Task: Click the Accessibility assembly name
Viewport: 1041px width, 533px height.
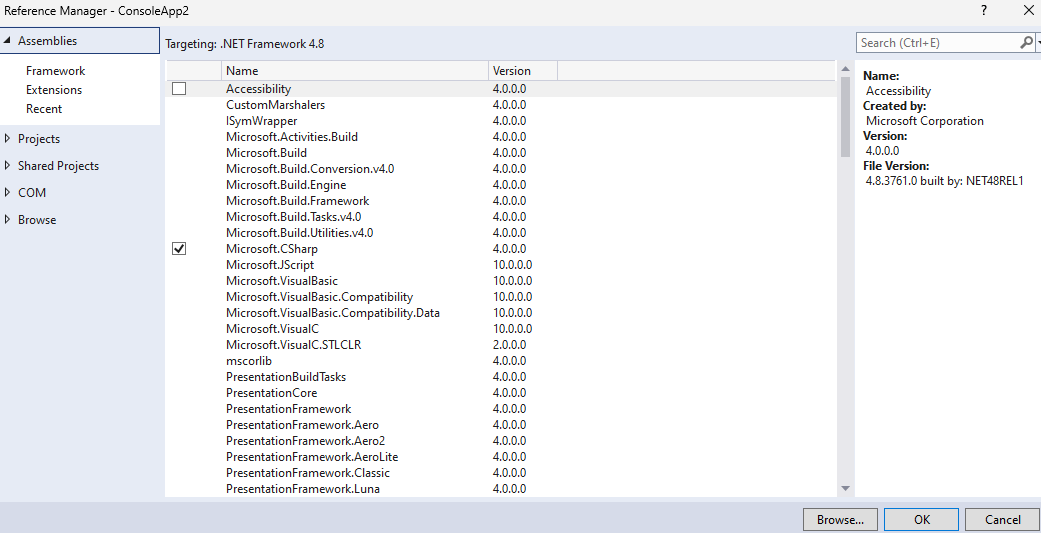Action: (258, 88)
